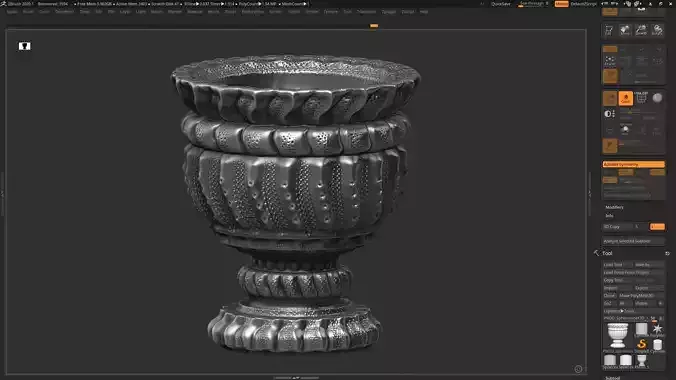Image resolution: width=676 pixels, height=380 pixels.
Task: Click Clone button
Action: click(x=609, y=295)
